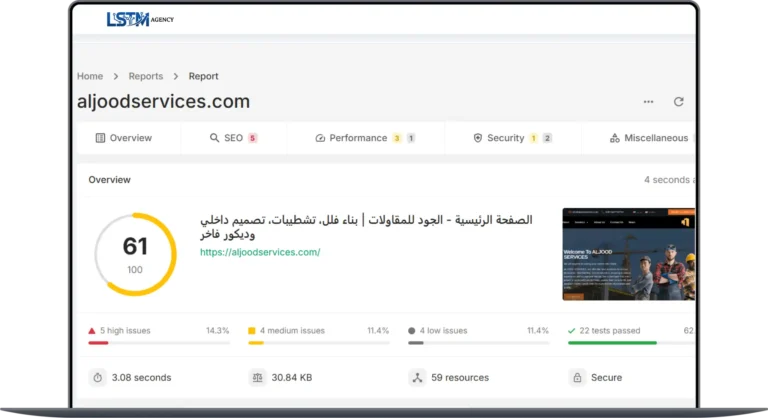Click the resources network icon
This screenshot has height=418, width=768.
(417, 377)
